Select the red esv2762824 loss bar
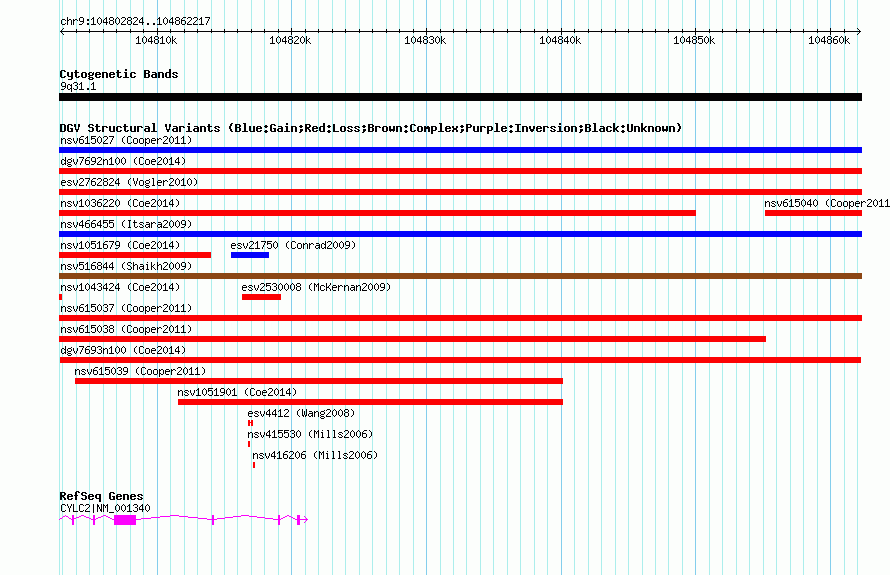The height and width of the screenshot is (575, 890). click(x=460, y=192)
